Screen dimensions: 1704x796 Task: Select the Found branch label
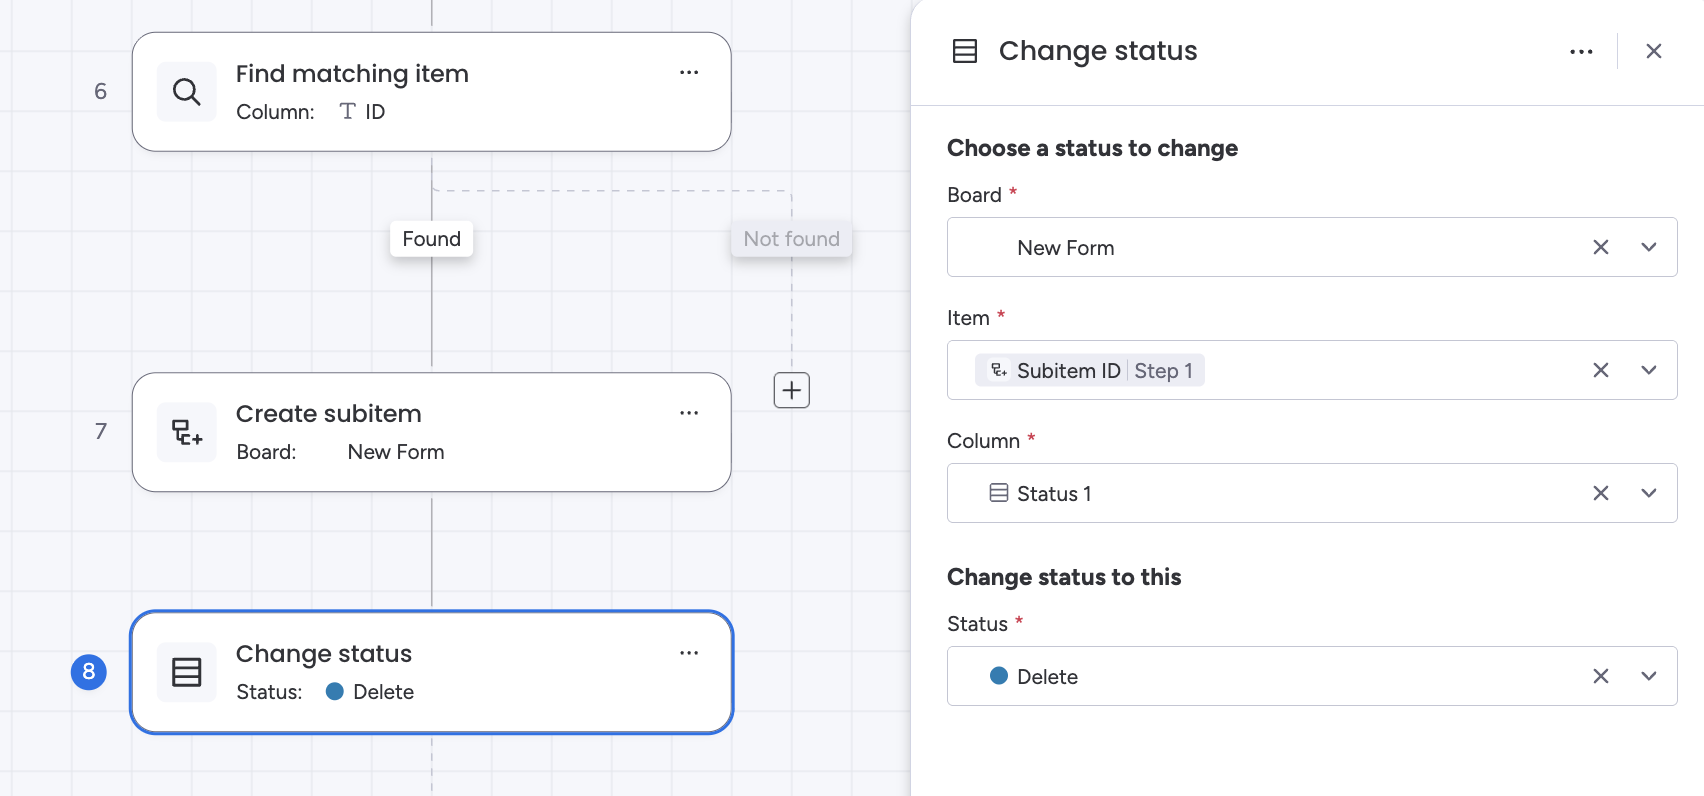(x=432, y=239)
